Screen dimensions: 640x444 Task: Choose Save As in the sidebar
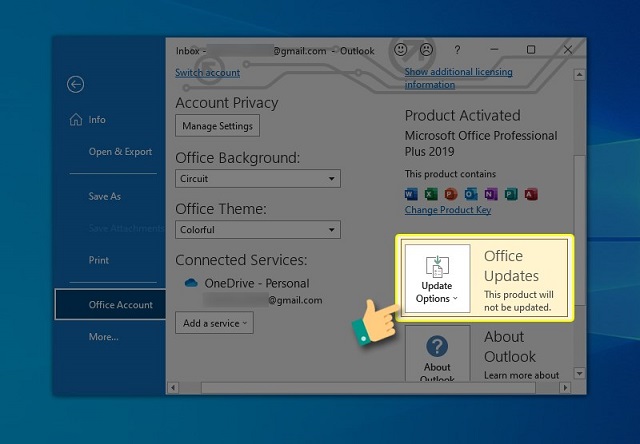pyautogui.click(x=104, y=196)
